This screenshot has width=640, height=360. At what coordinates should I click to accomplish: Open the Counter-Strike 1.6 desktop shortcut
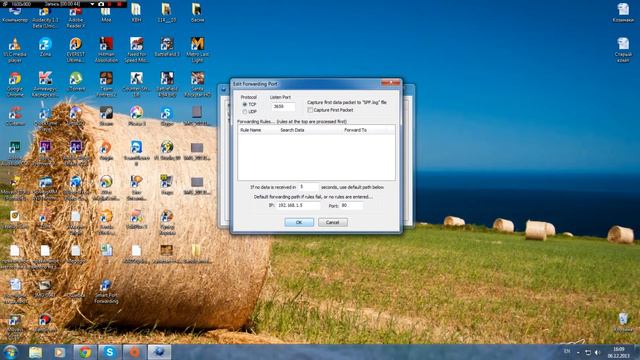coord(136,84)
